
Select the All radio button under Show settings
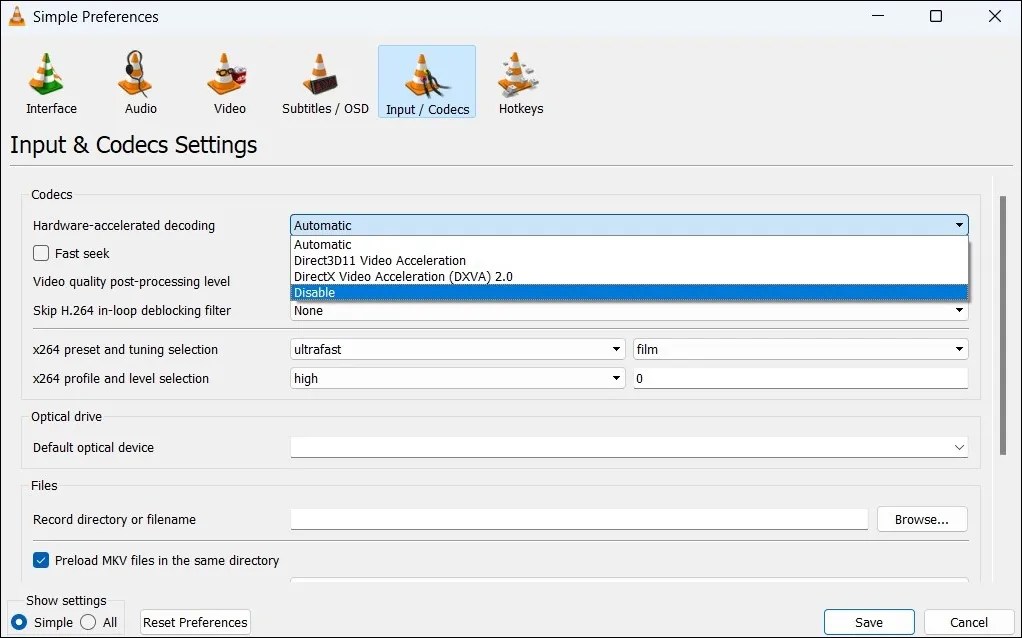coord(88,622)
